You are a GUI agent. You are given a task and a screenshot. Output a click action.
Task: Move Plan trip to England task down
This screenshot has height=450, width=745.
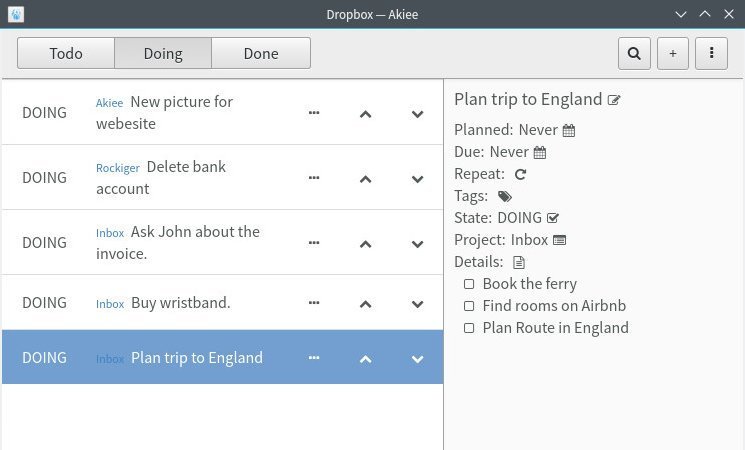click(x=418, y=359)
